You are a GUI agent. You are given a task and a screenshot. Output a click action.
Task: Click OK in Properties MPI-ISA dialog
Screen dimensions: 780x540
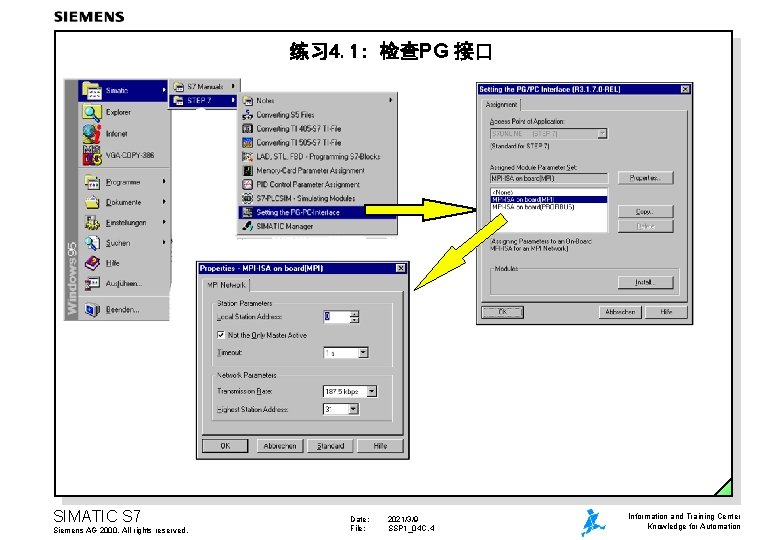click(225, 446)
